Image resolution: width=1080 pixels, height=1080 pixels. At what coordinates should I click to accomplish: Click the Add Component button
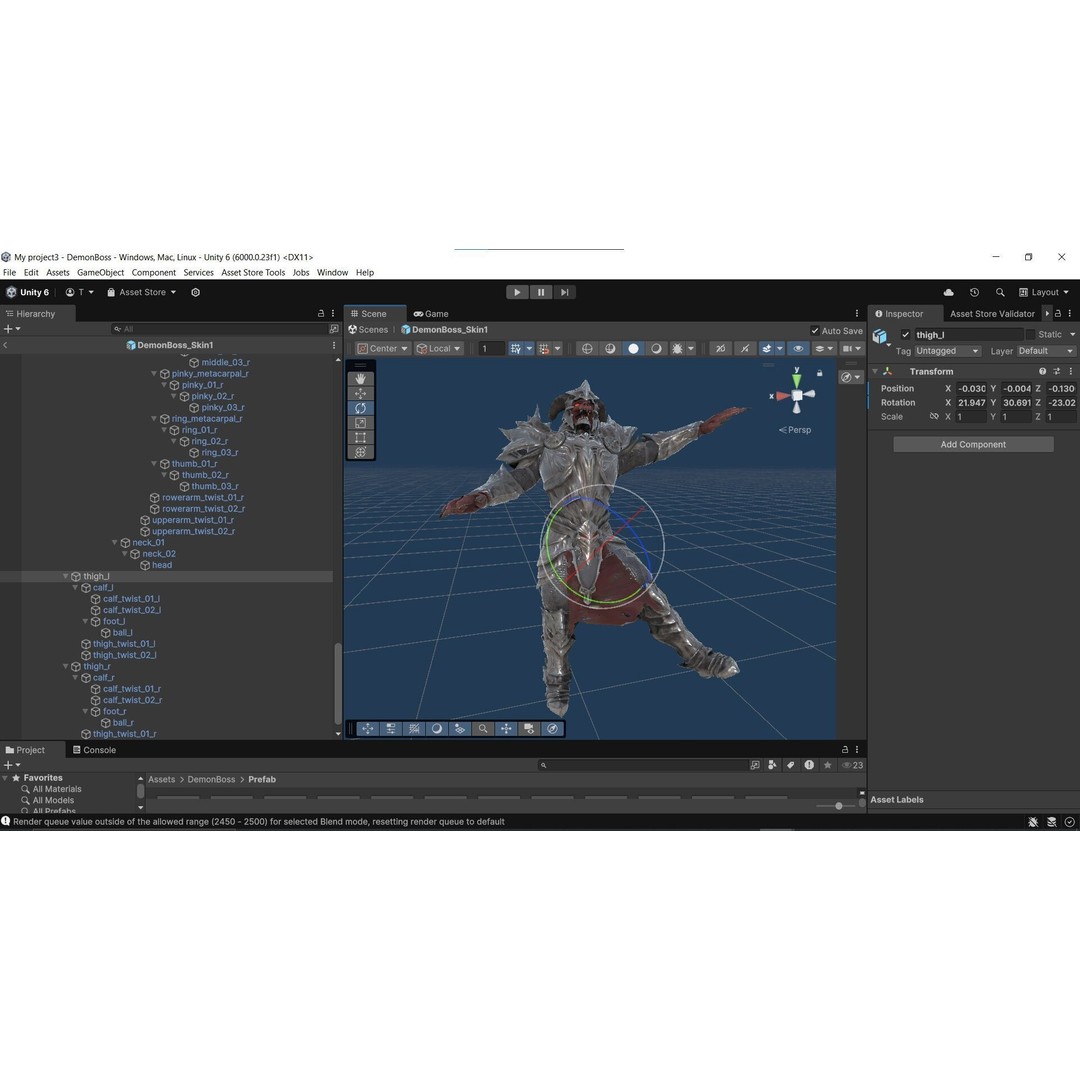[973, 444]
